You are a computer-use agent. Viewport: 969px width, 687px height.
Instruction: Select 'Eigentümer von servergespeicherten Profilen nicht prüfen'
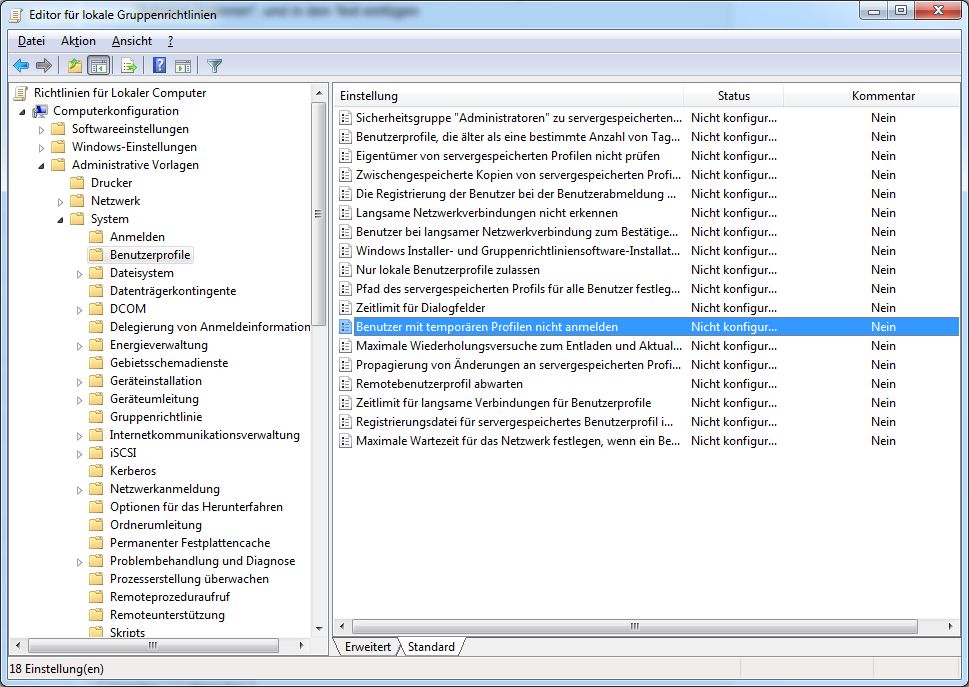point(648,156)
